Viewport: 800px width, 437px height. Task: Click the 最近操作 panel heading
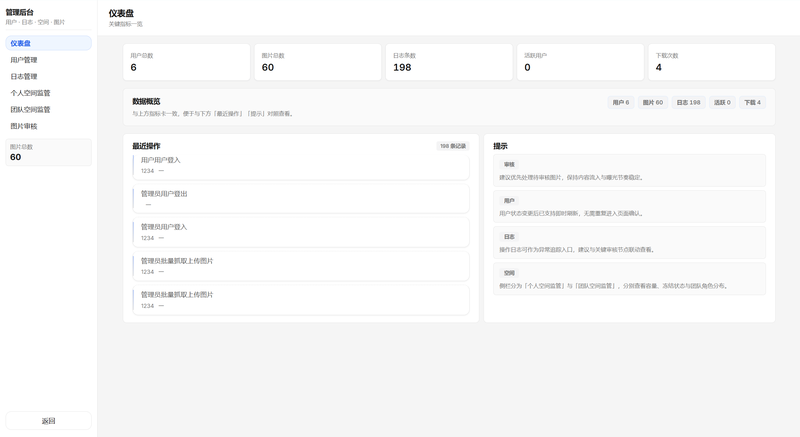(146, 146)
